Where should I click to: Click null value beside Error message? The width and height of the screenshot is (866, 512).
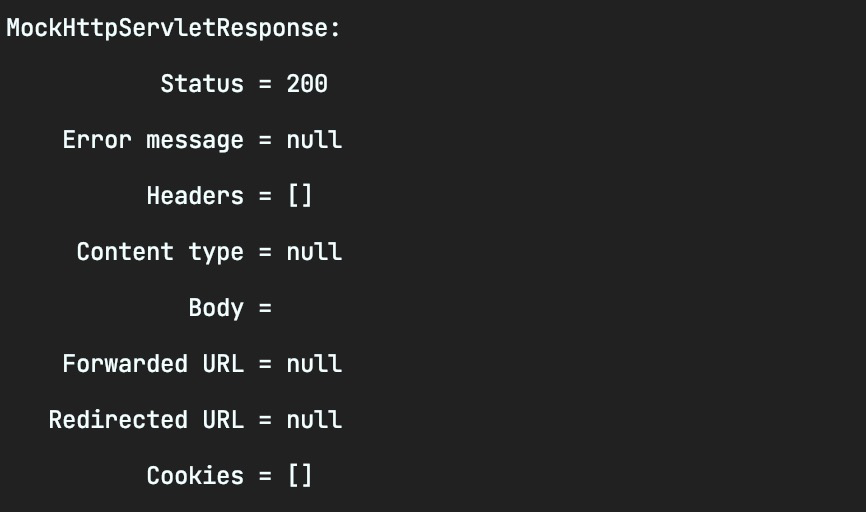(x=314, y=140)
